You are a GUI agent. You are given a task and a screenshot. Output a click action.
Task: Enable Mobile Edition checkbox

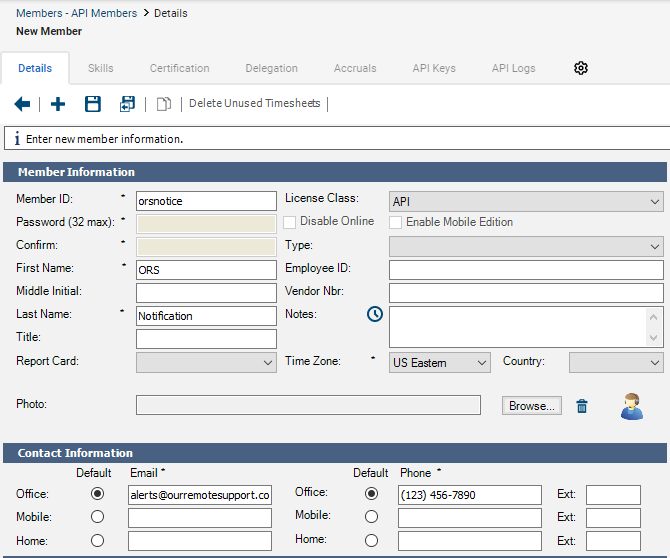coord(395,222)
